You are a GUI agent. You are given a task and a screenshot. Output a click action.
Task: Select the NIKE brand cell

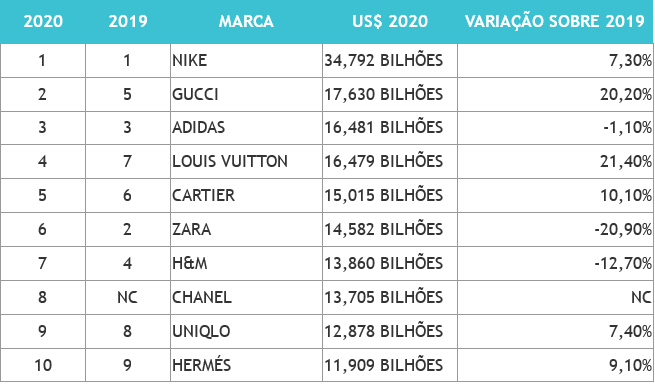pyautogui.click(x=246, y=61)
